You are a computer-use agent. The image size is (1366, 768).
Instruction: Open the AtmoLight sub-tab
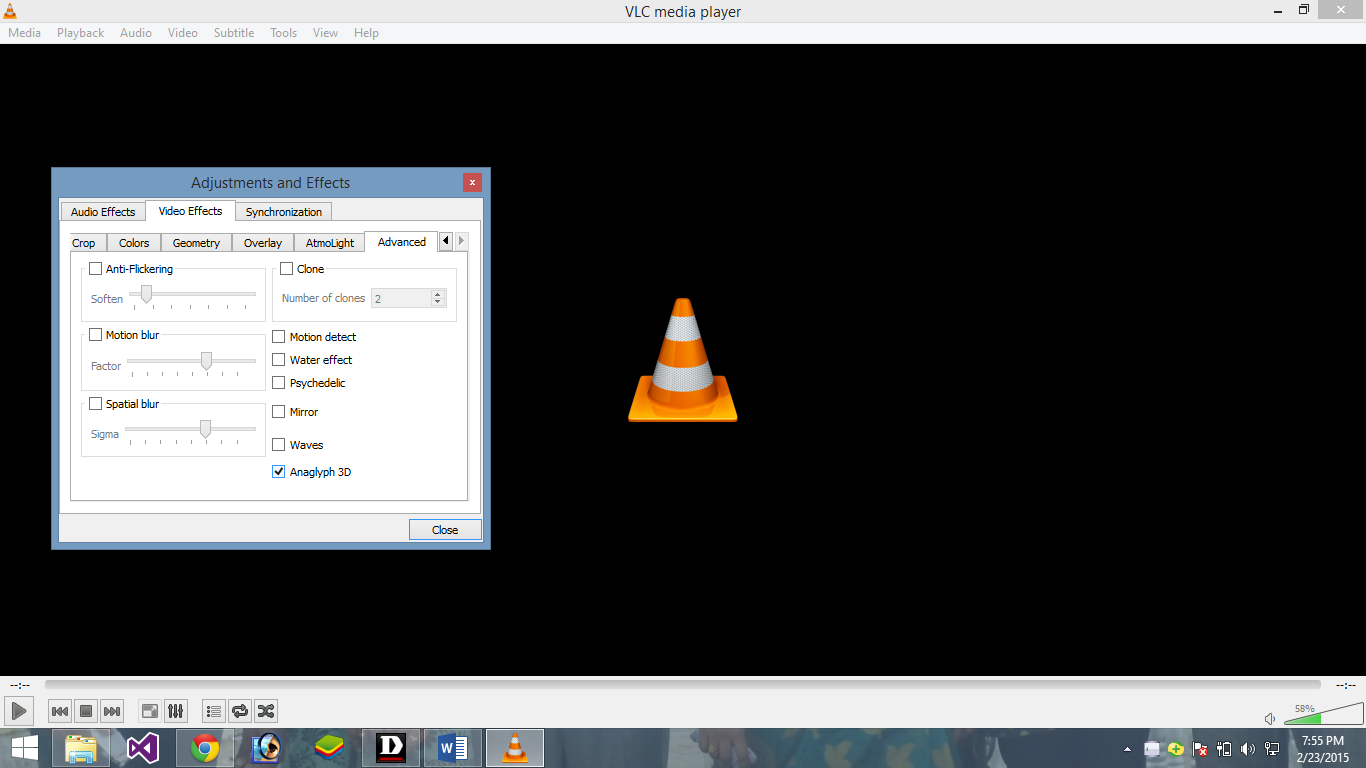(x=330, y=243)
